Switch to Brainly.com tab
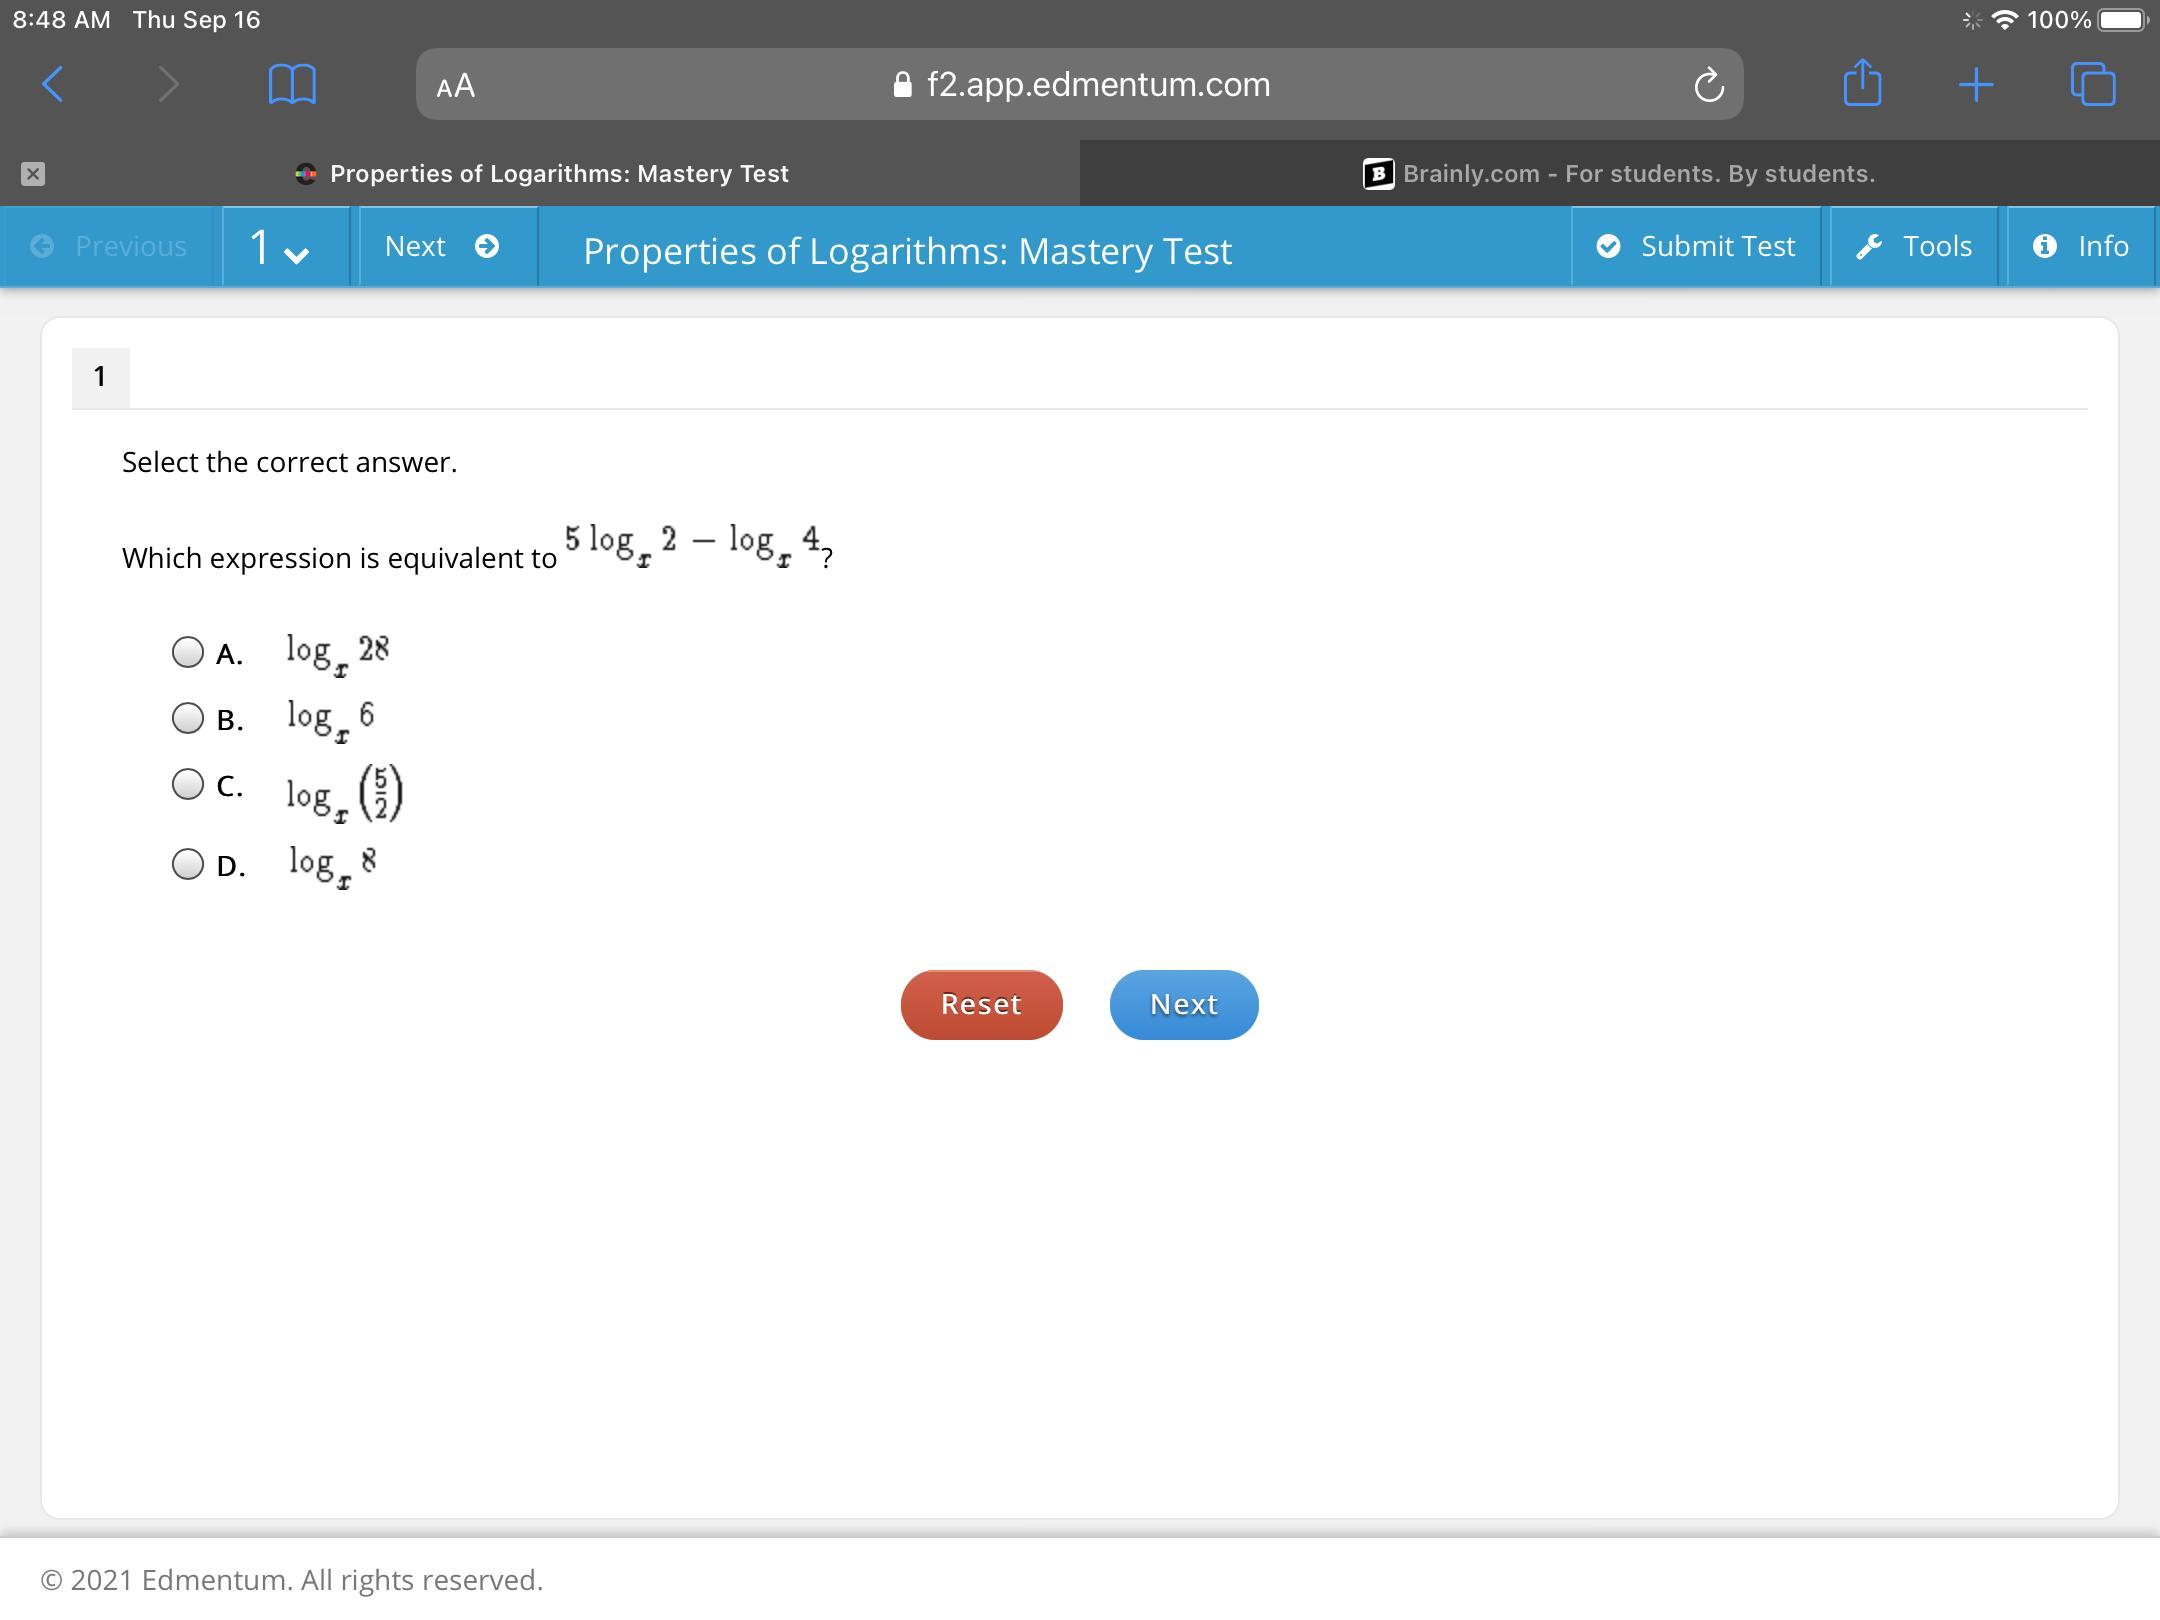This screenshot has width=2160, height=1620. (x=1618, y=174)
